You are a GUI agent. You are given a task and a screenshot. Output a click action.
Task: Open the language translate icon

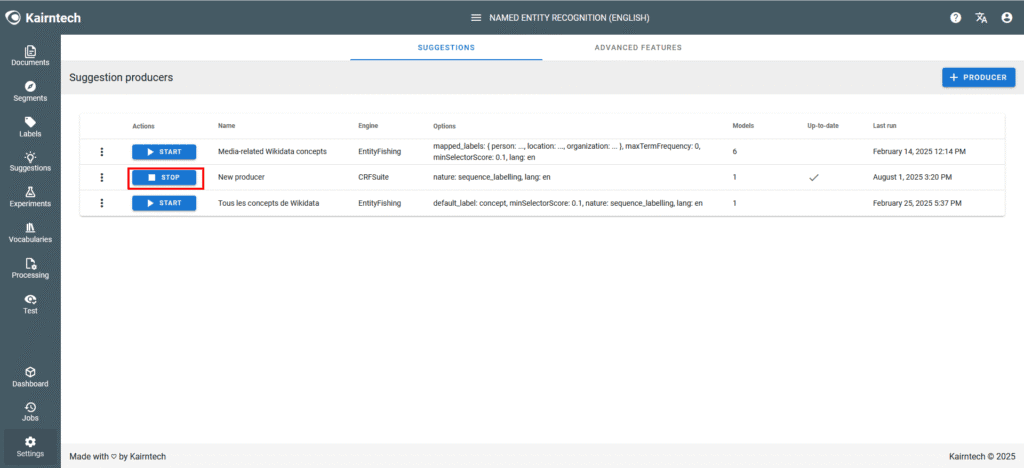click(981, 18)
